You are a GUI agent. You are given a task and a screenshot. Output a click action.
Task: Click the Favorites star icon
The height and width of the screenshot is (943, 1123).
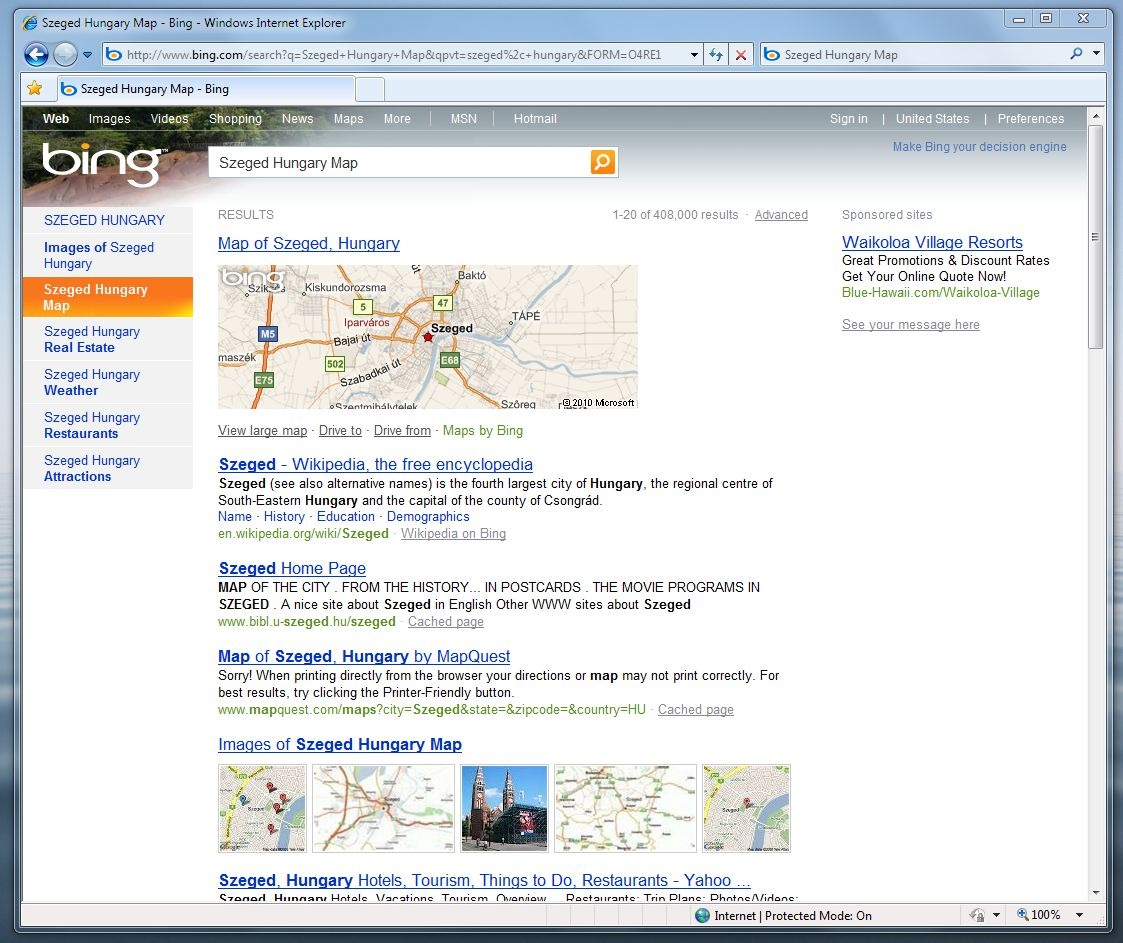click(x=34, y=88)
